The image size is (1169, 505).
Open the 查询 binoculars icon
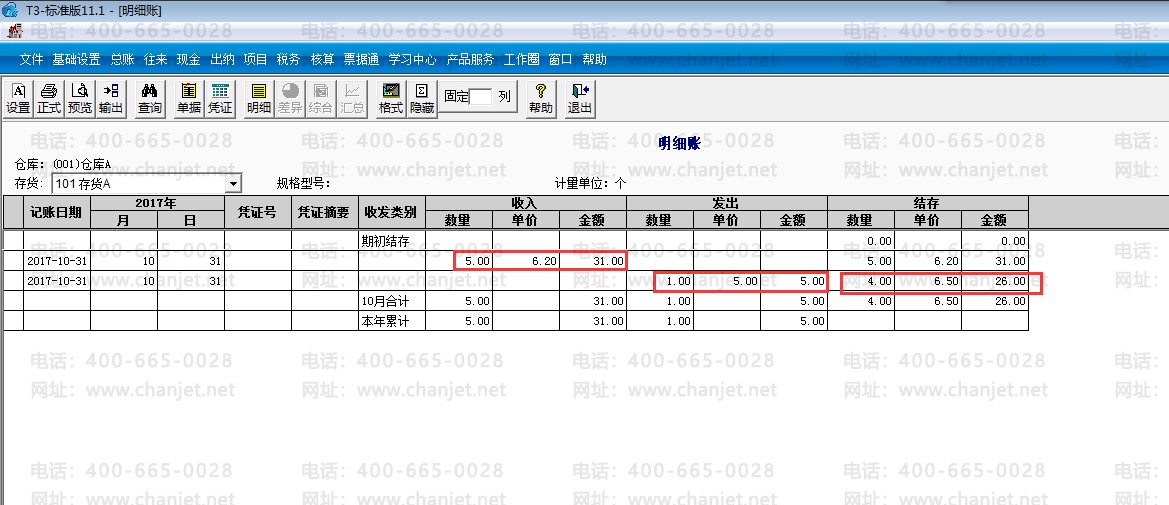[150, 98]
